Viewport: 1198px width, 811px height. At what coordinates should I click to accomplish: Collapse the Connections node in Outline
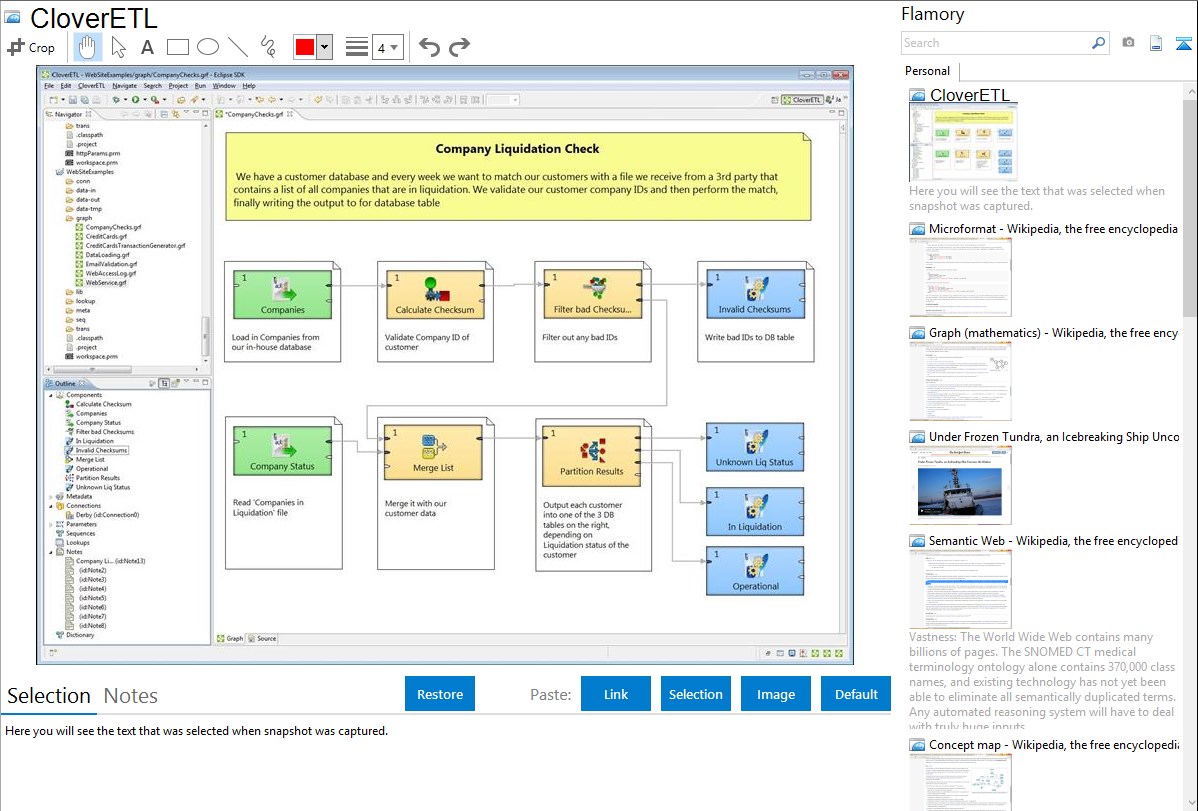(51, 506)
